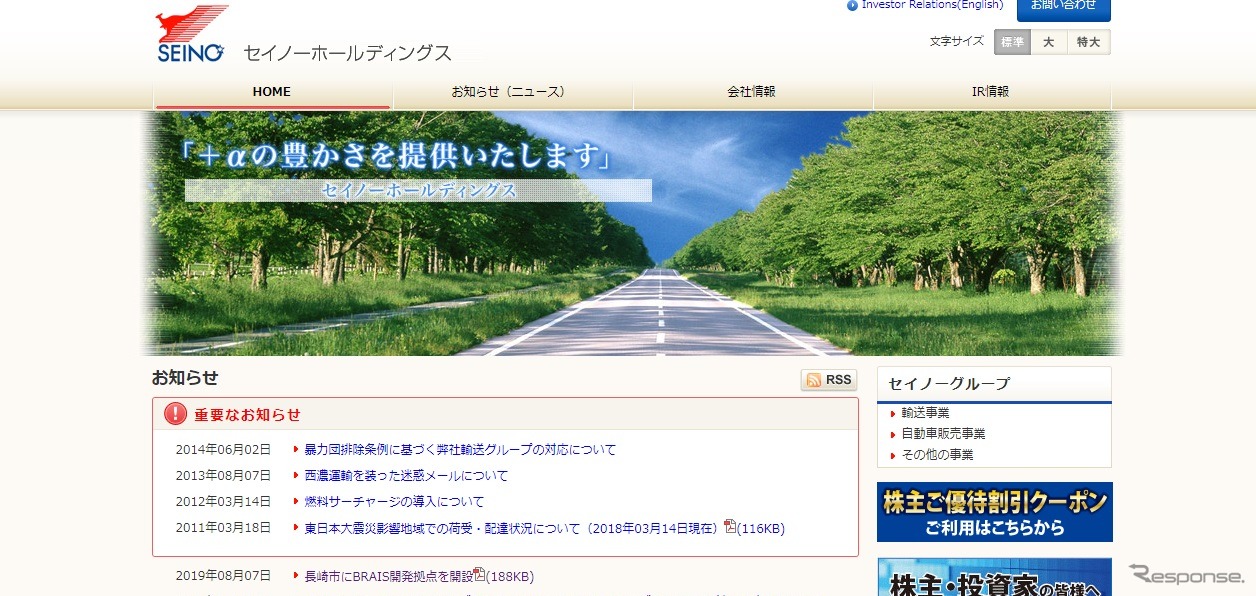This screenshot has height=596, width=1256.
Task: Open the お知らせ（ニュース）menu
Action: (x=512, y=91)
